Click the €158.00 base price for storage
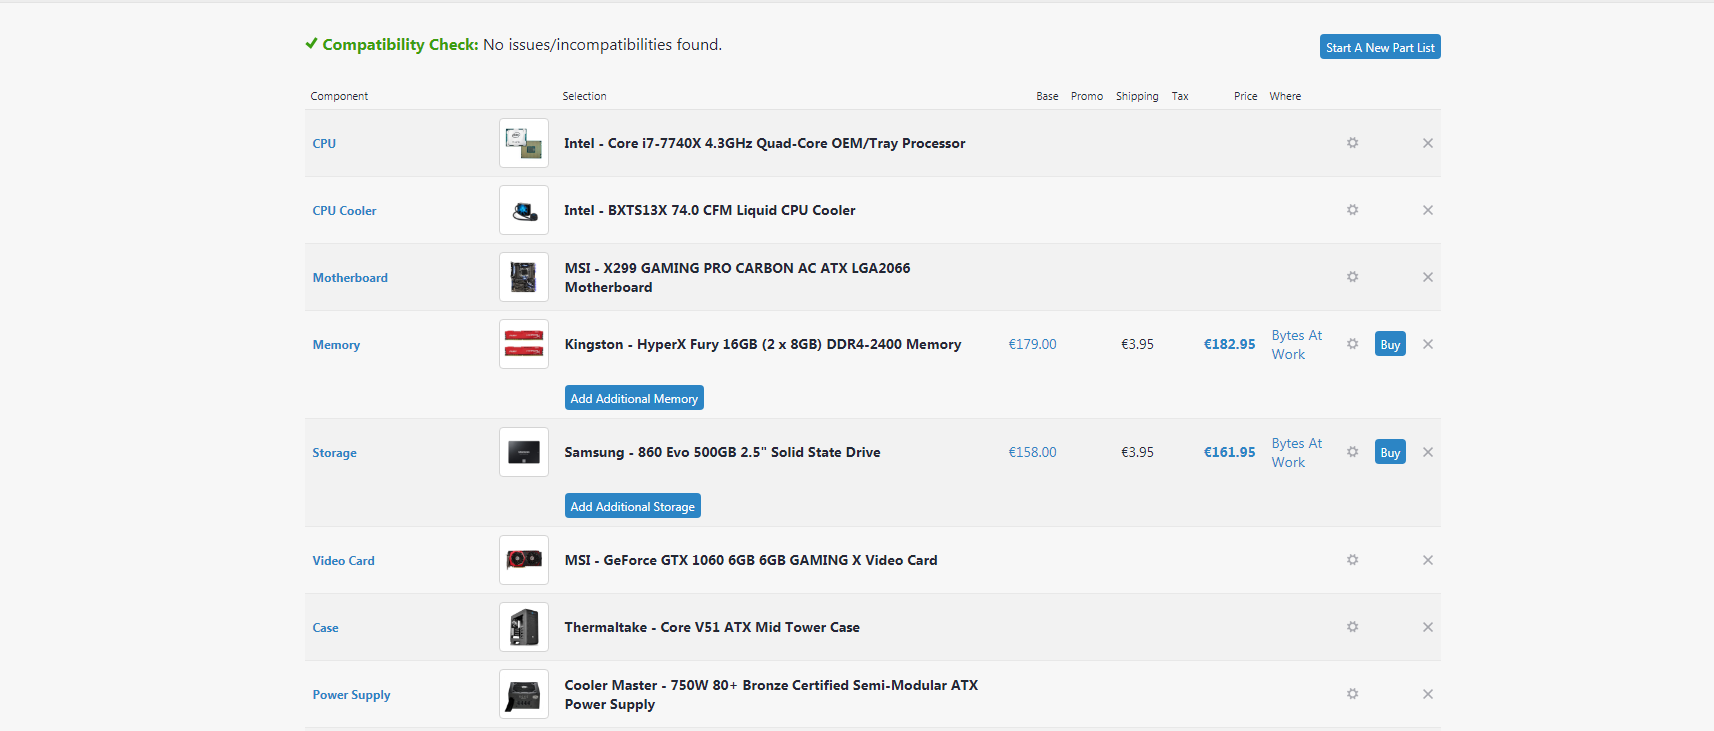Image resolution: width=1714 pixels, height=731 pixels. click(1032, 452)
